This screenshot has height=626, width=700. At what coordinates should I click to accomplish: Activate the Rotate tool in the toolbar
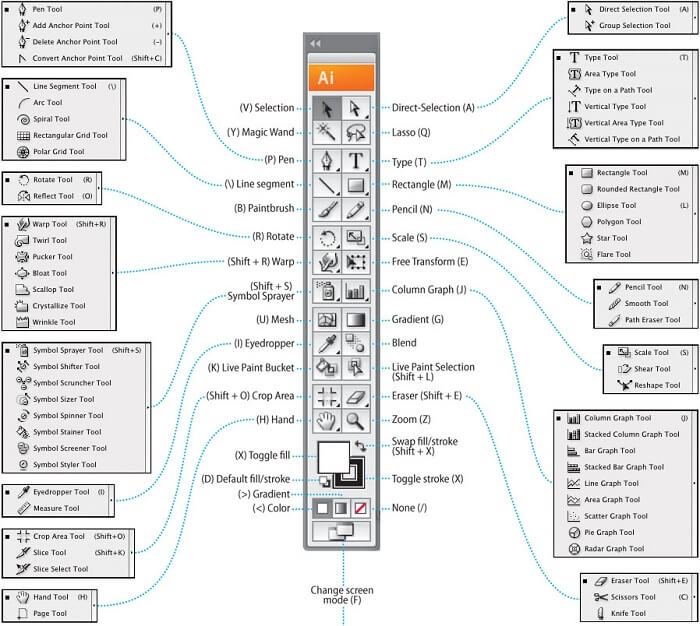click(327, 238)
